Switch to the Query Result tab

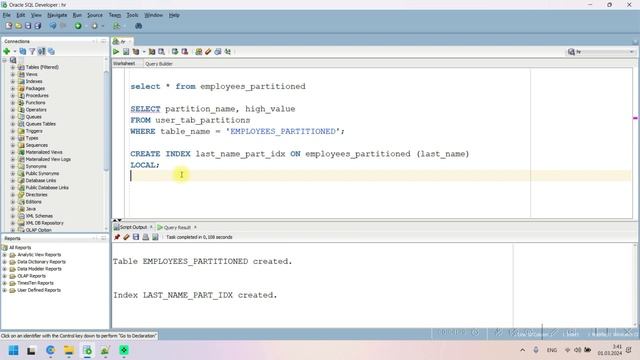(177, 227)
